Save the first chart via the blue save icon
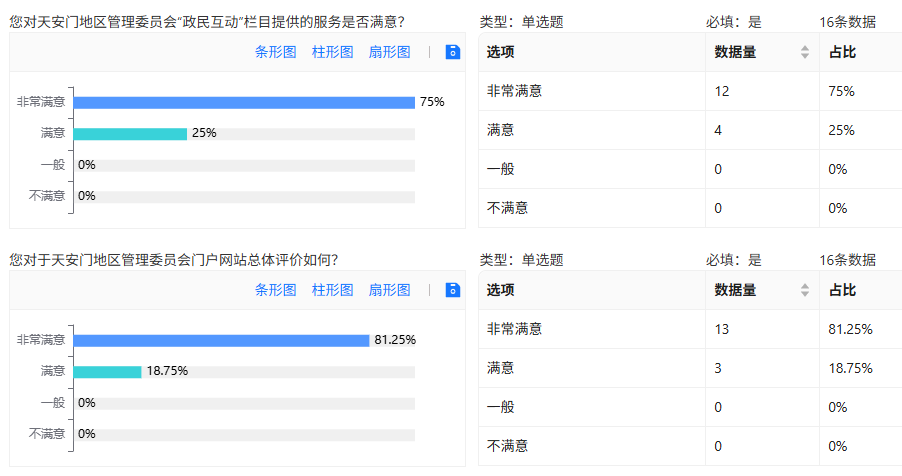 [x=453, y=52]
